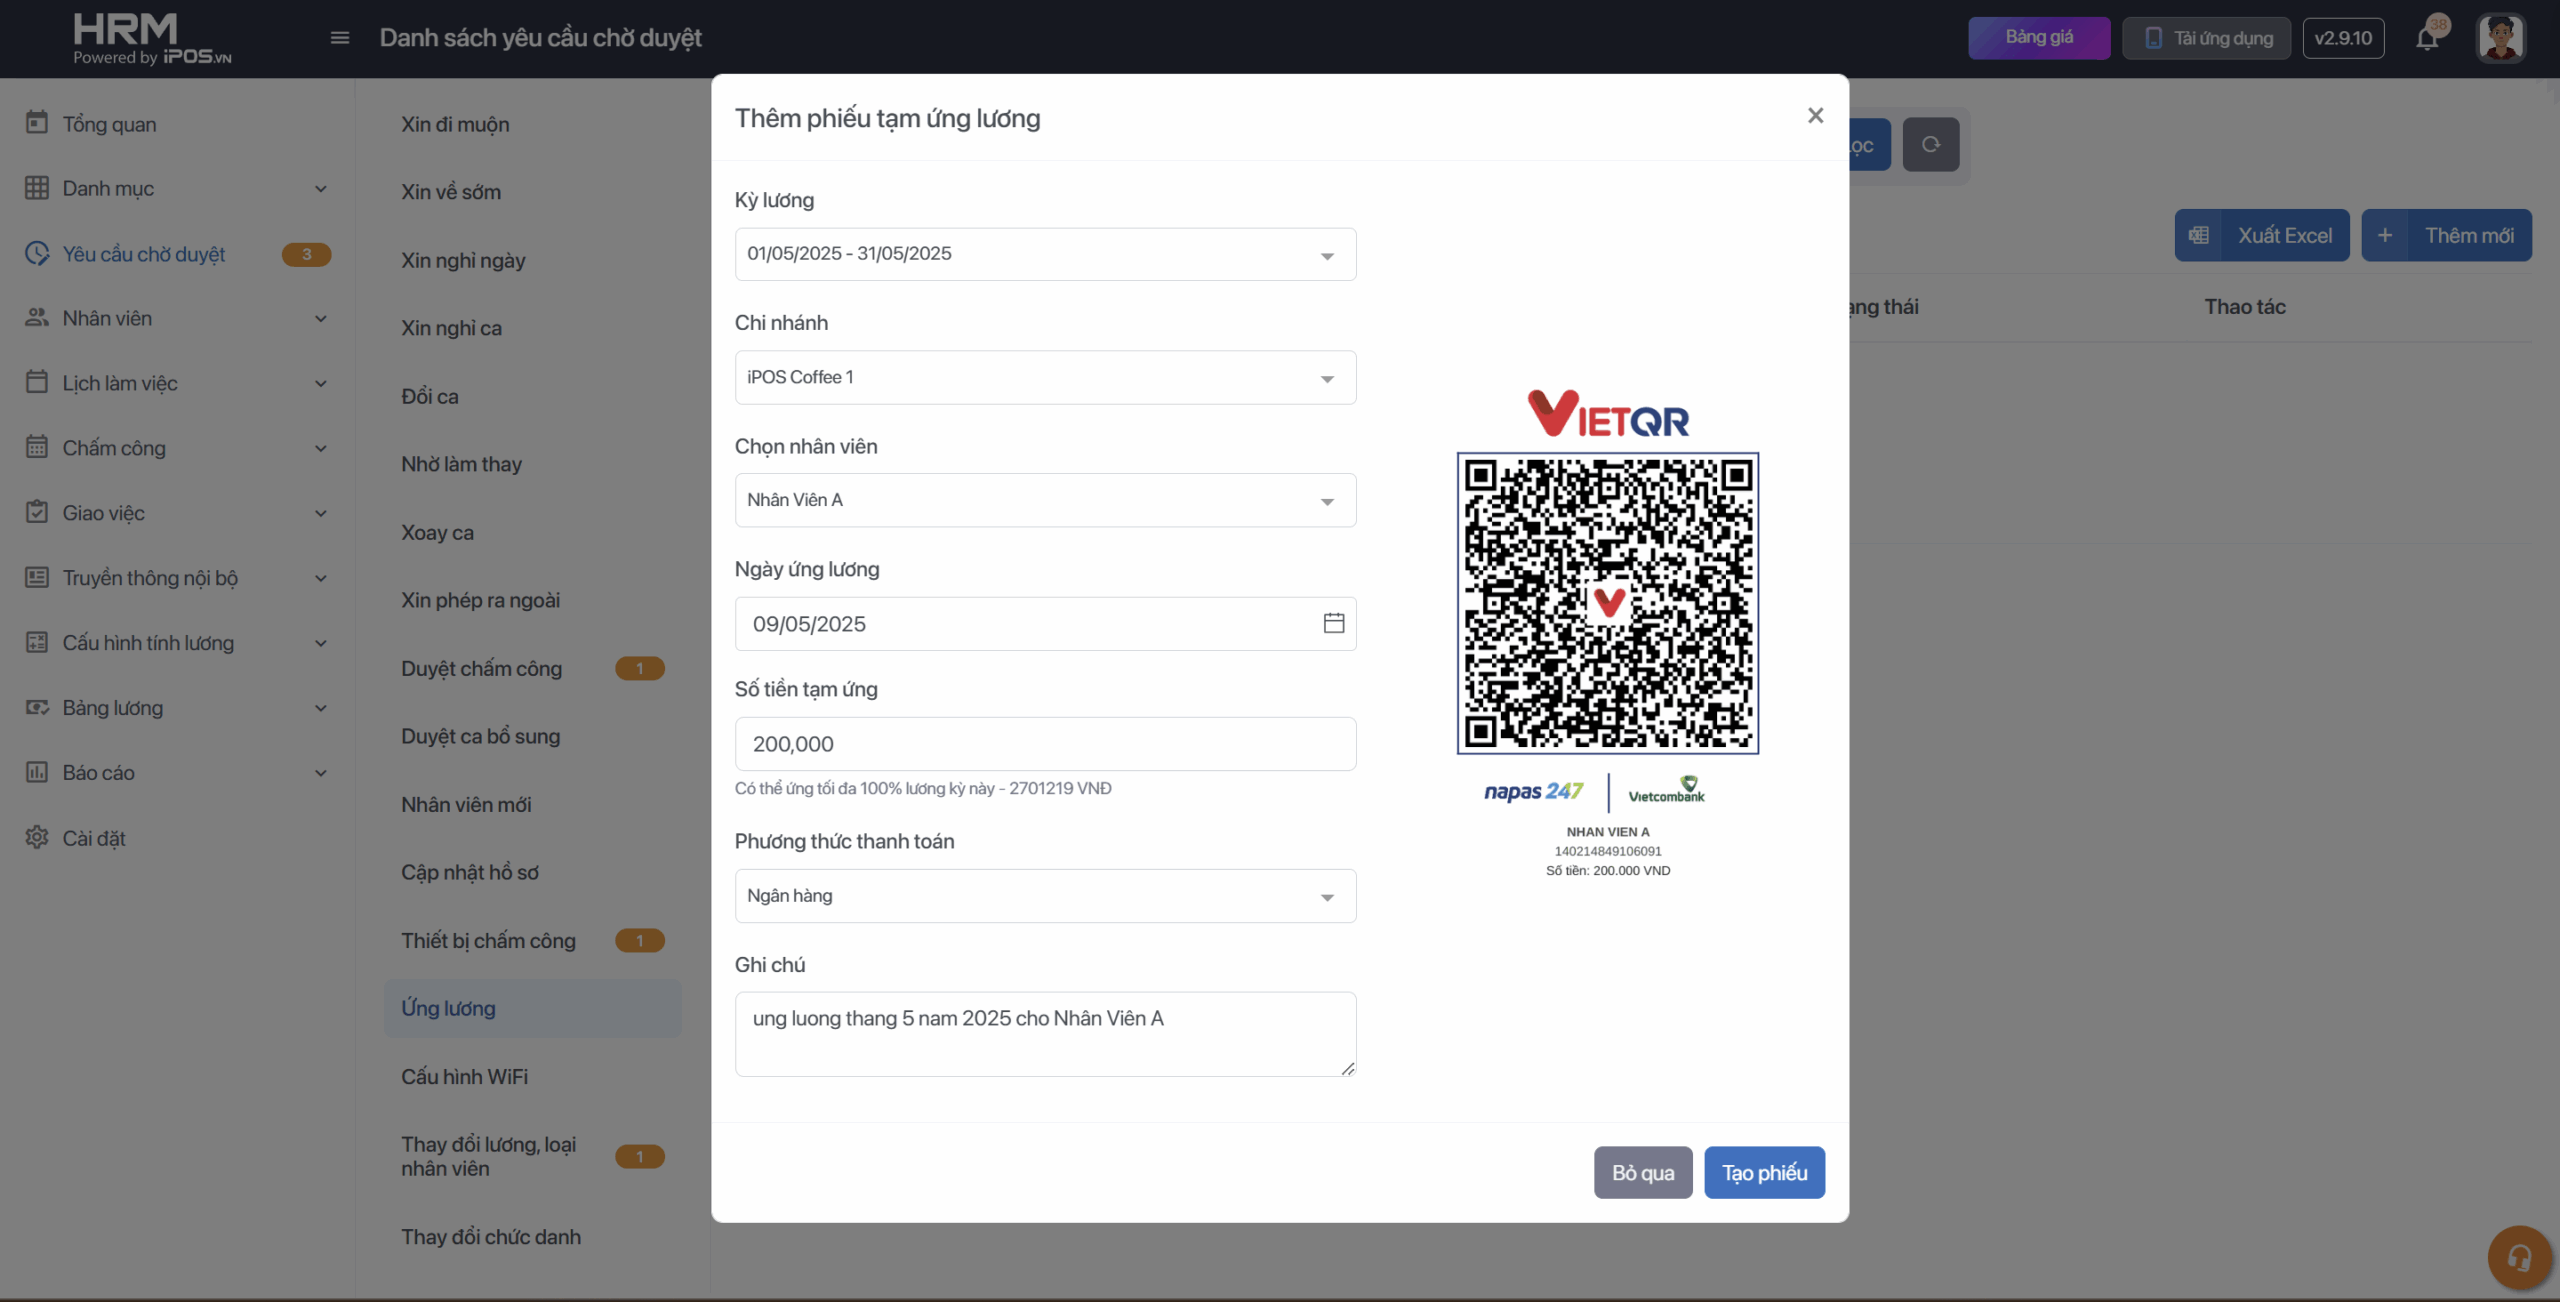2560x1302 pixels.
Task: Click the Bỏ qua button
Action: point(1642,1172)
